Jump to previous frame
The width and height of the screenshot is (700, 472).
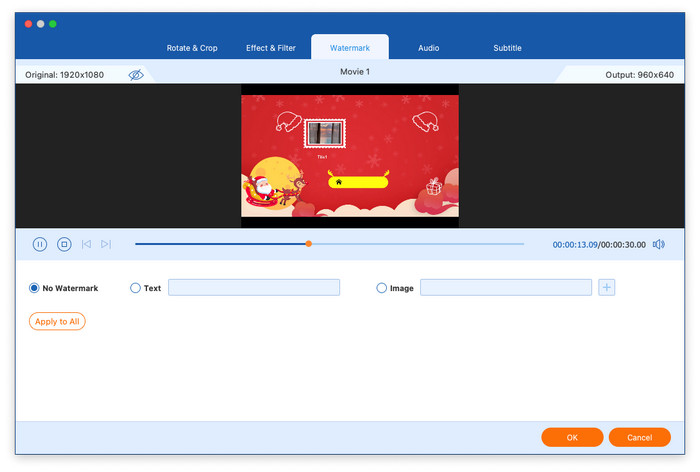tap(87, 244)
